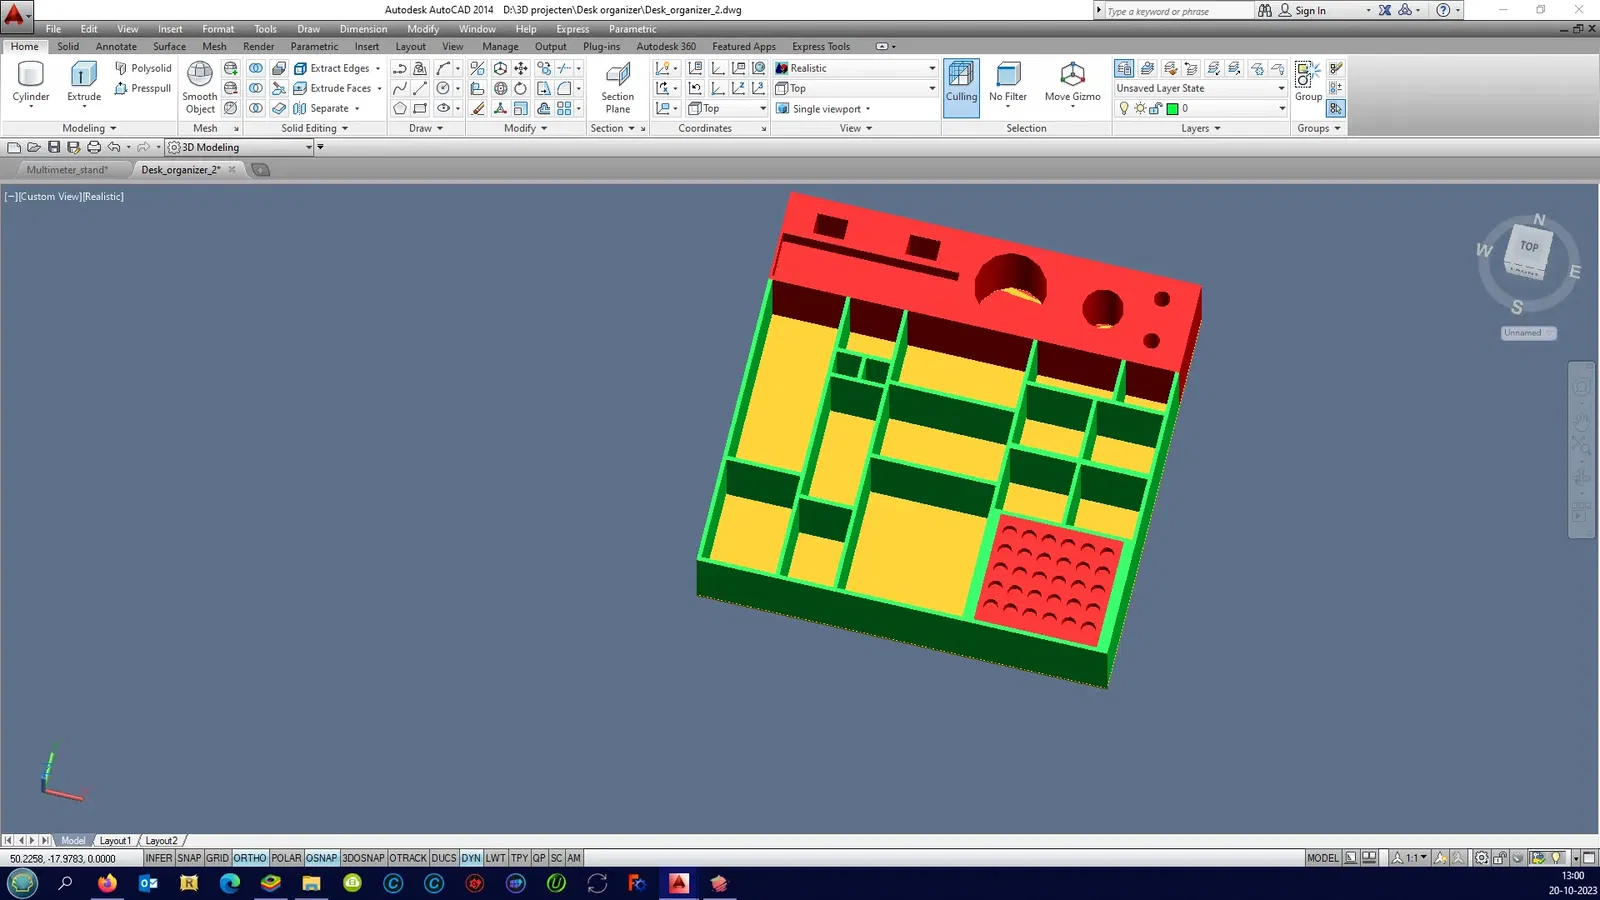Click the 3D Move tool in Modify
This screenshot has height=900, width=1600.
pos(500,68)
